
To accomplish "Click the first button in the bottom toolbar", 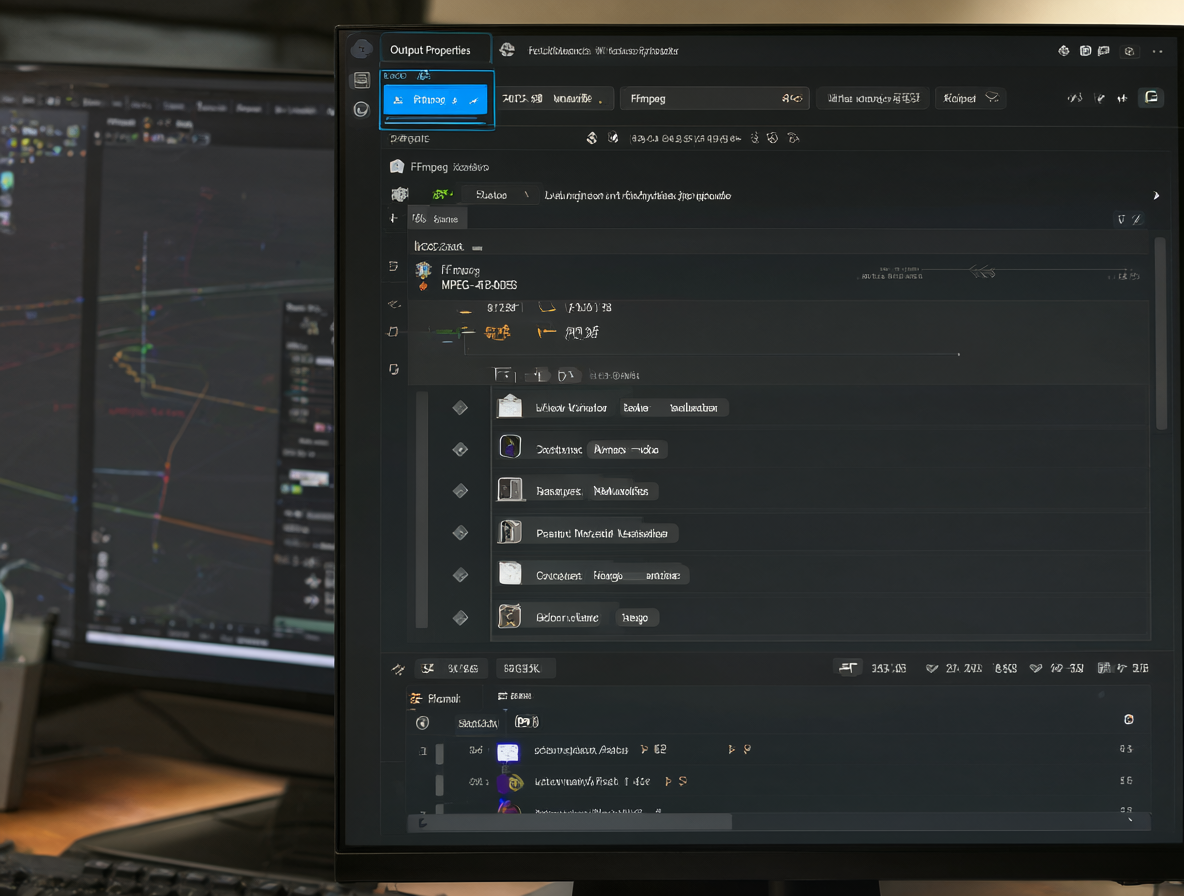I will click(450, 669).
